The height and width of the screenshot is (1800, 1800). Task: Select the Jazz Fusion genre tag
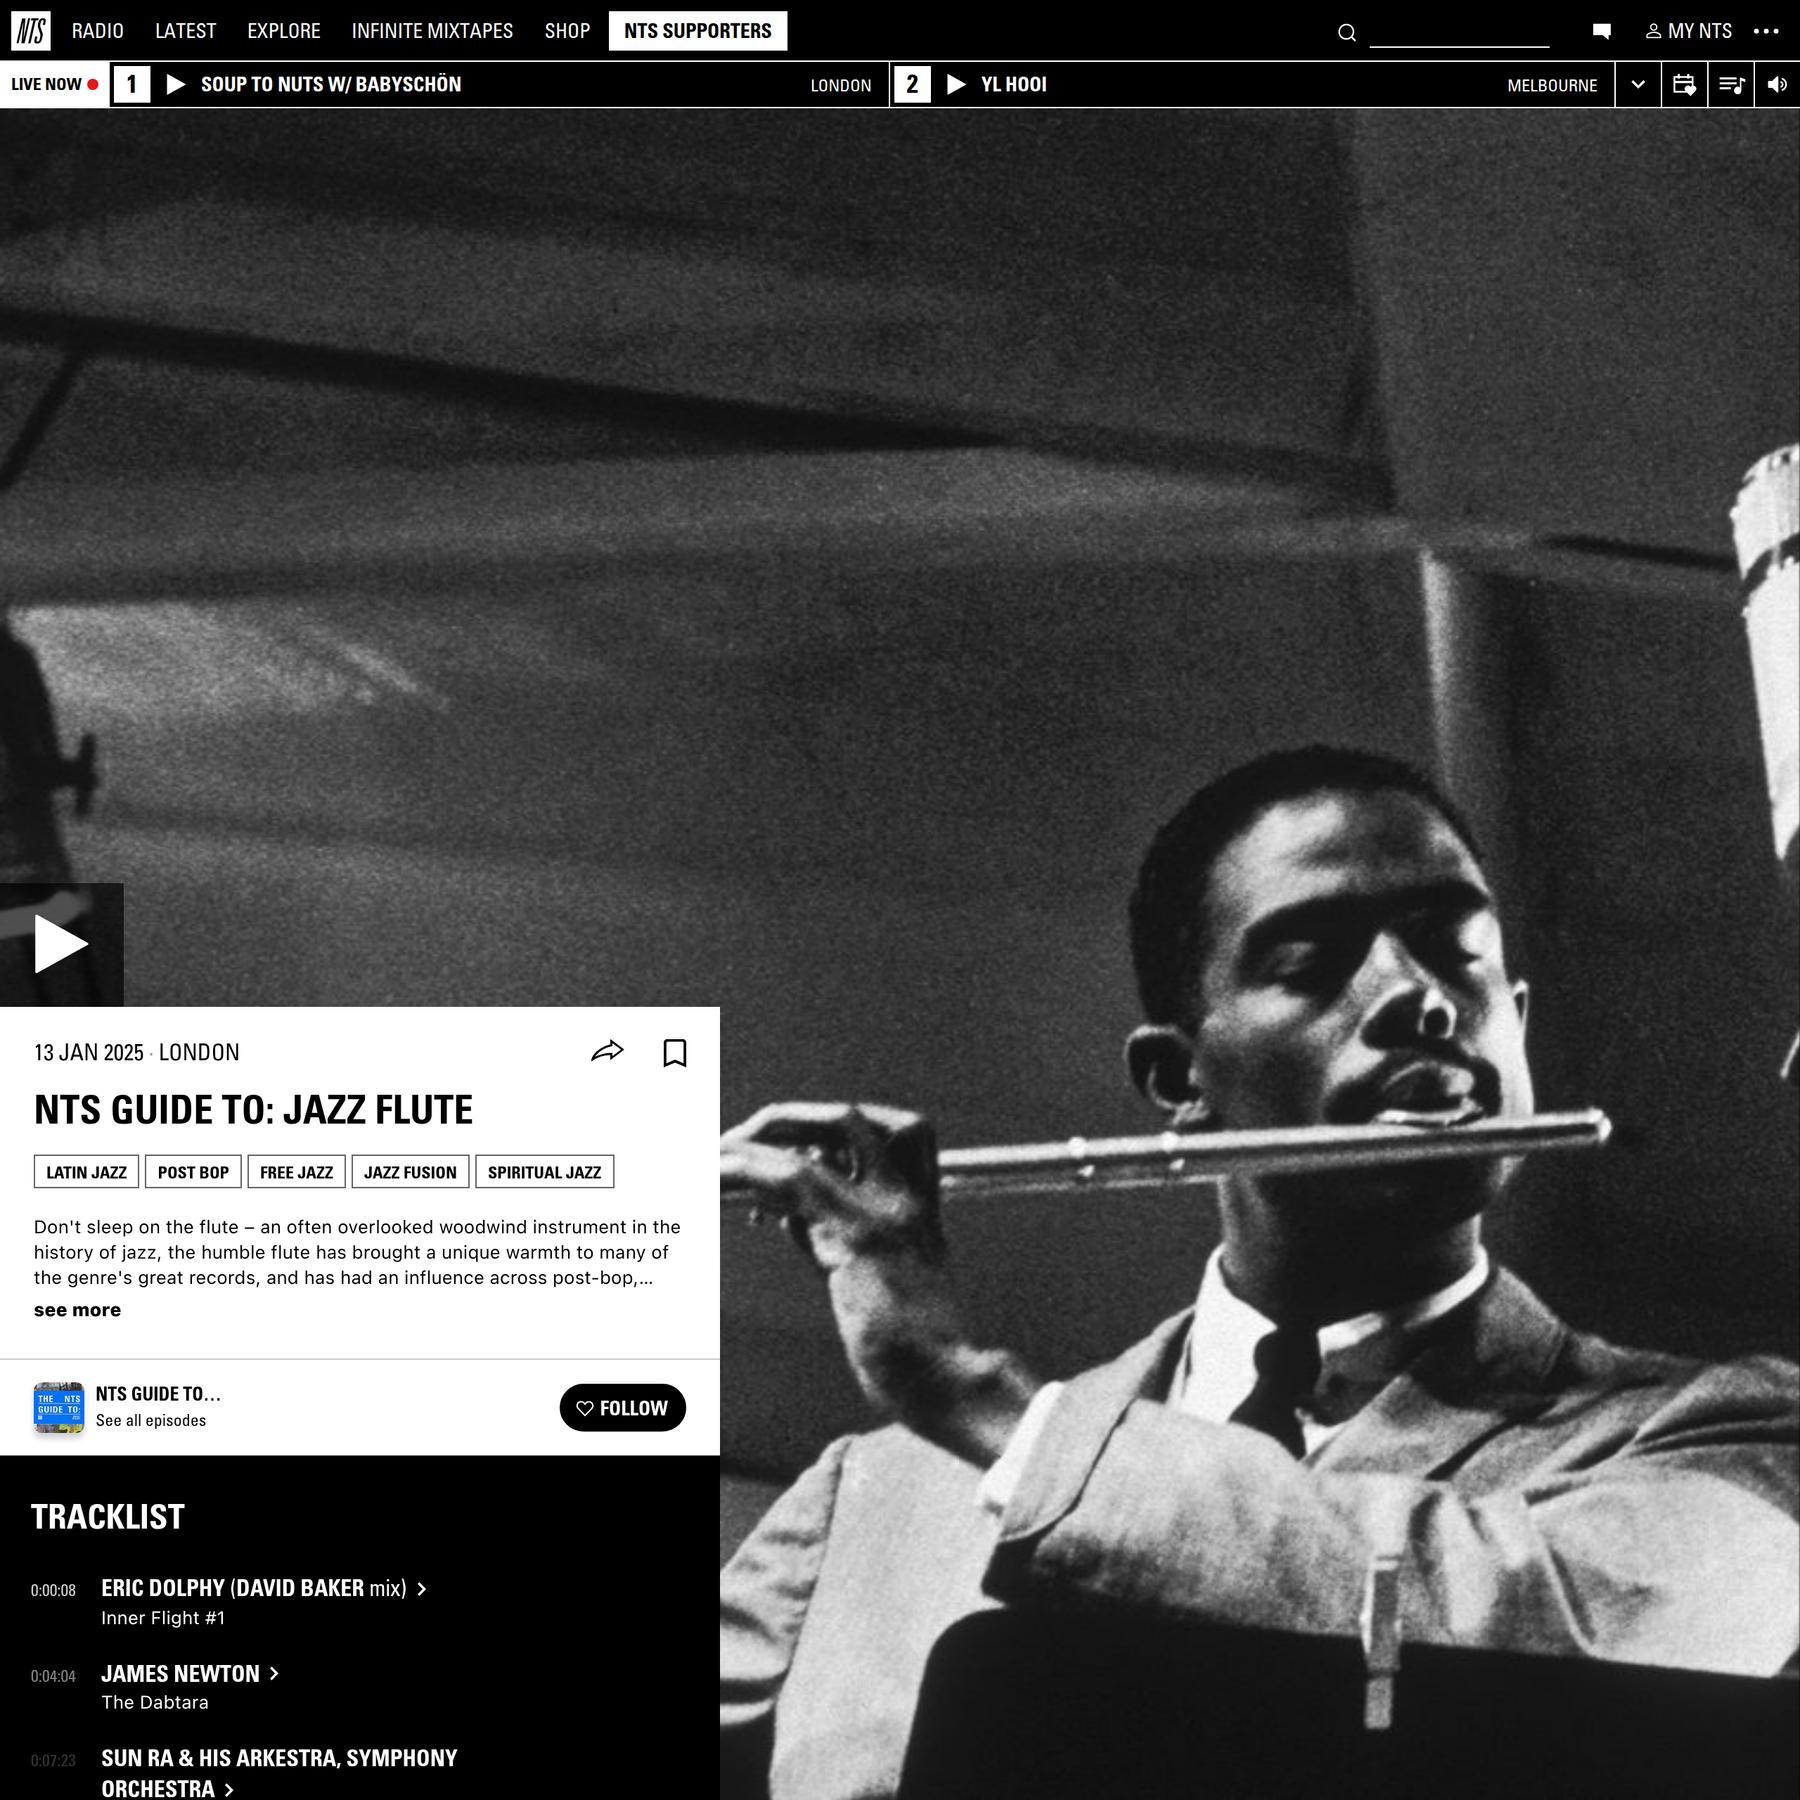[410, 1172]
